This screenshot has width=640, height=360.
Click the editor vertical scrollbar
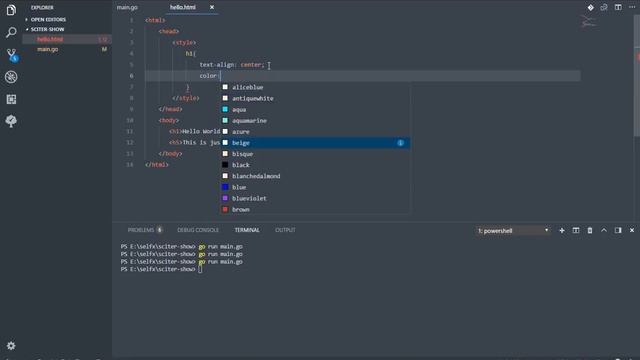coord(637,76)
